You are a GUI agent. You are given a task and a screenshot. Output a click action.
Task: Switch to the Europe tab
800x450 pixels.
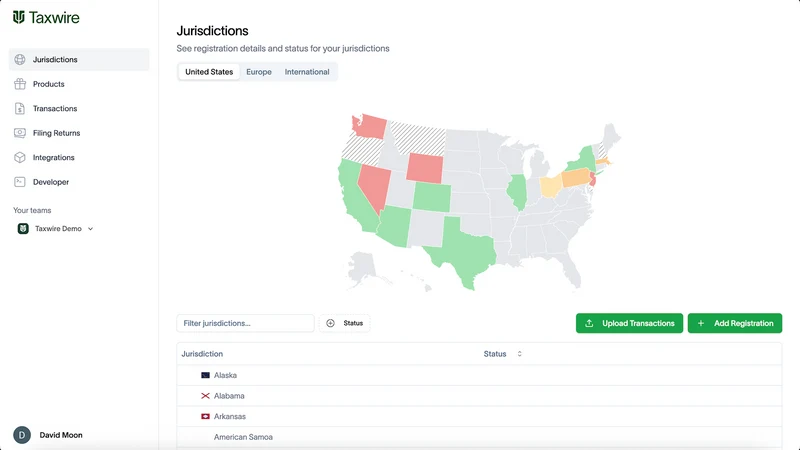[259, 72]
